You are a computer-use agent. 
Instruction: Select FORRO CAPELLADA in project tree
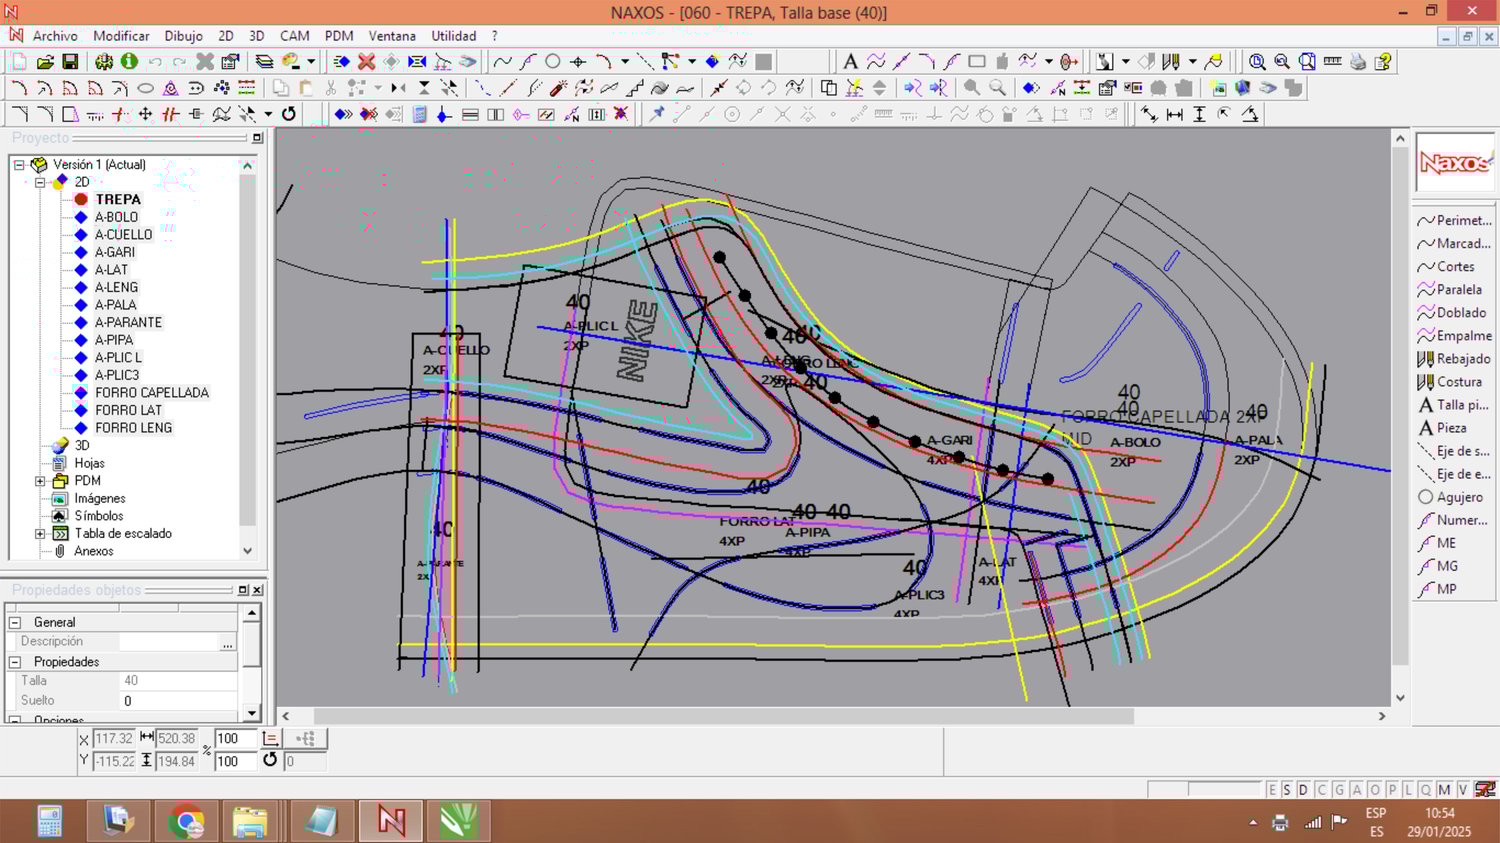coord(152,393)
